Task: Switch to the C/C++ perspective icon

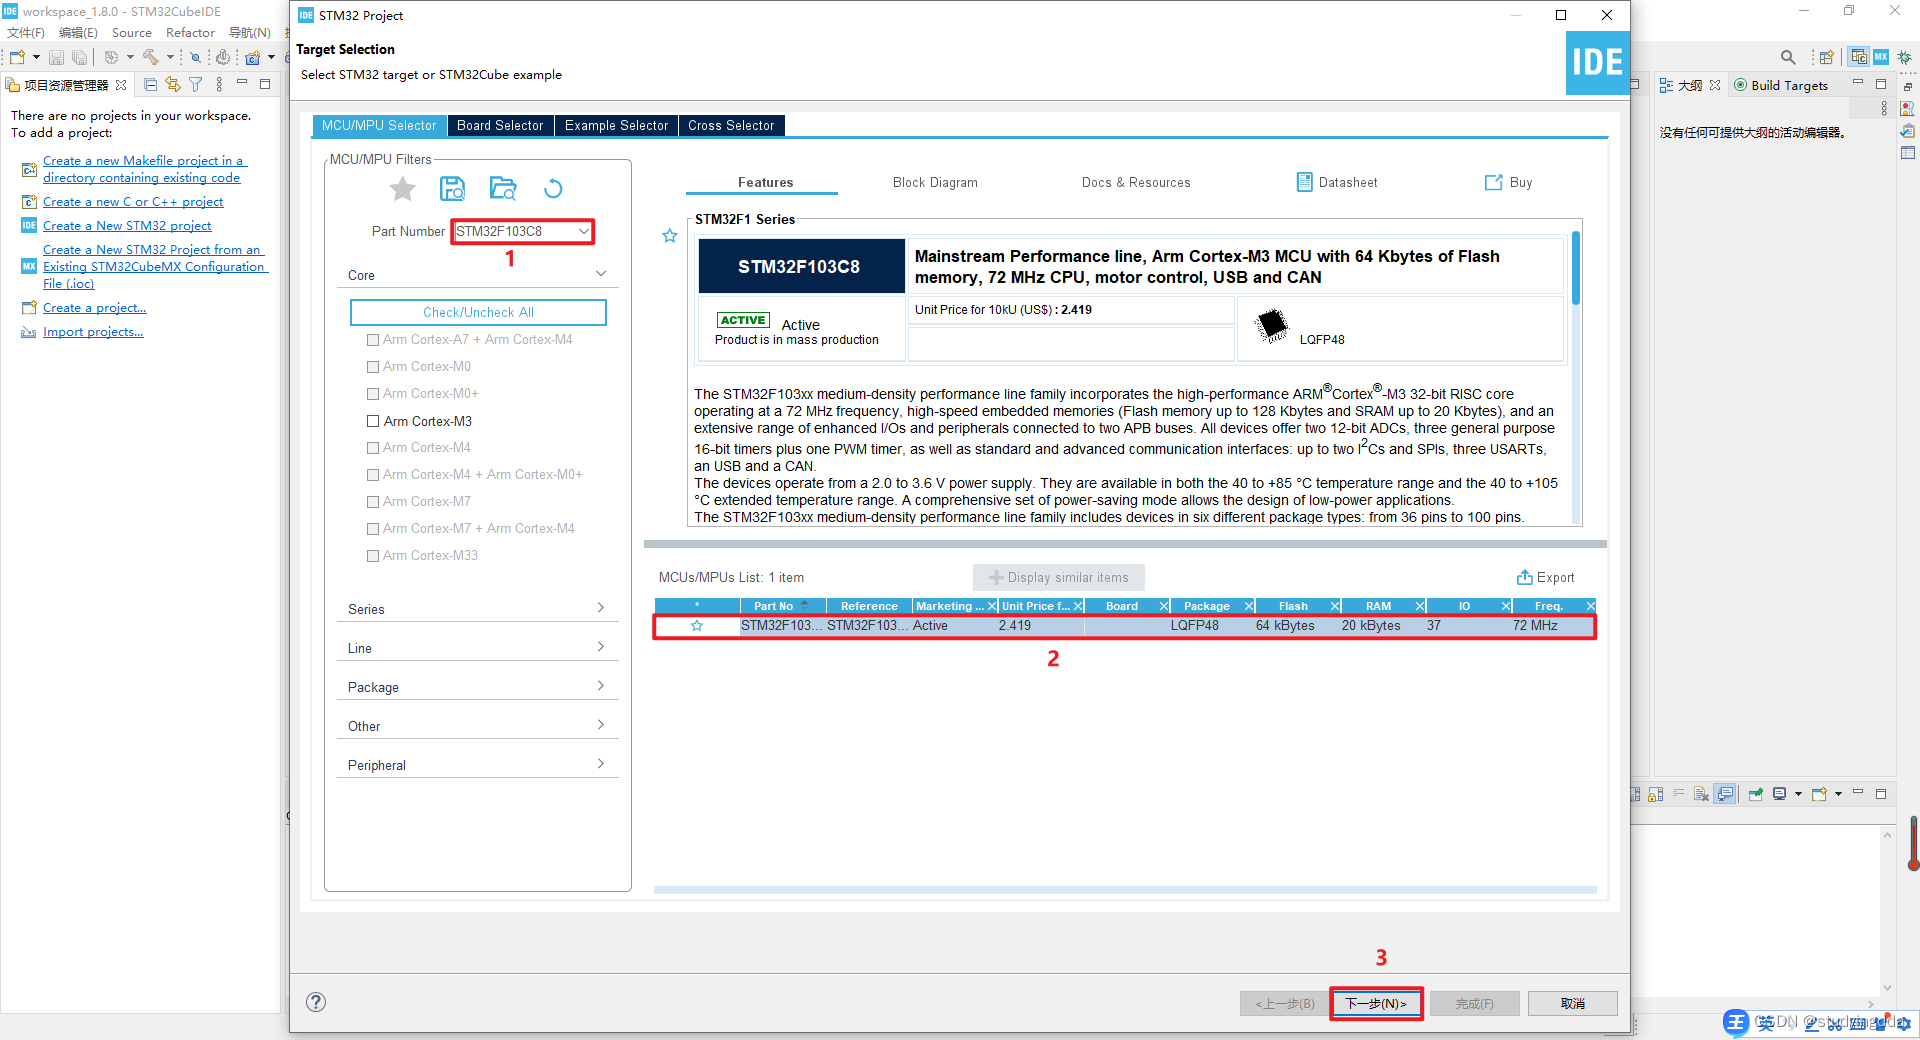Action: click(1859, 57)
